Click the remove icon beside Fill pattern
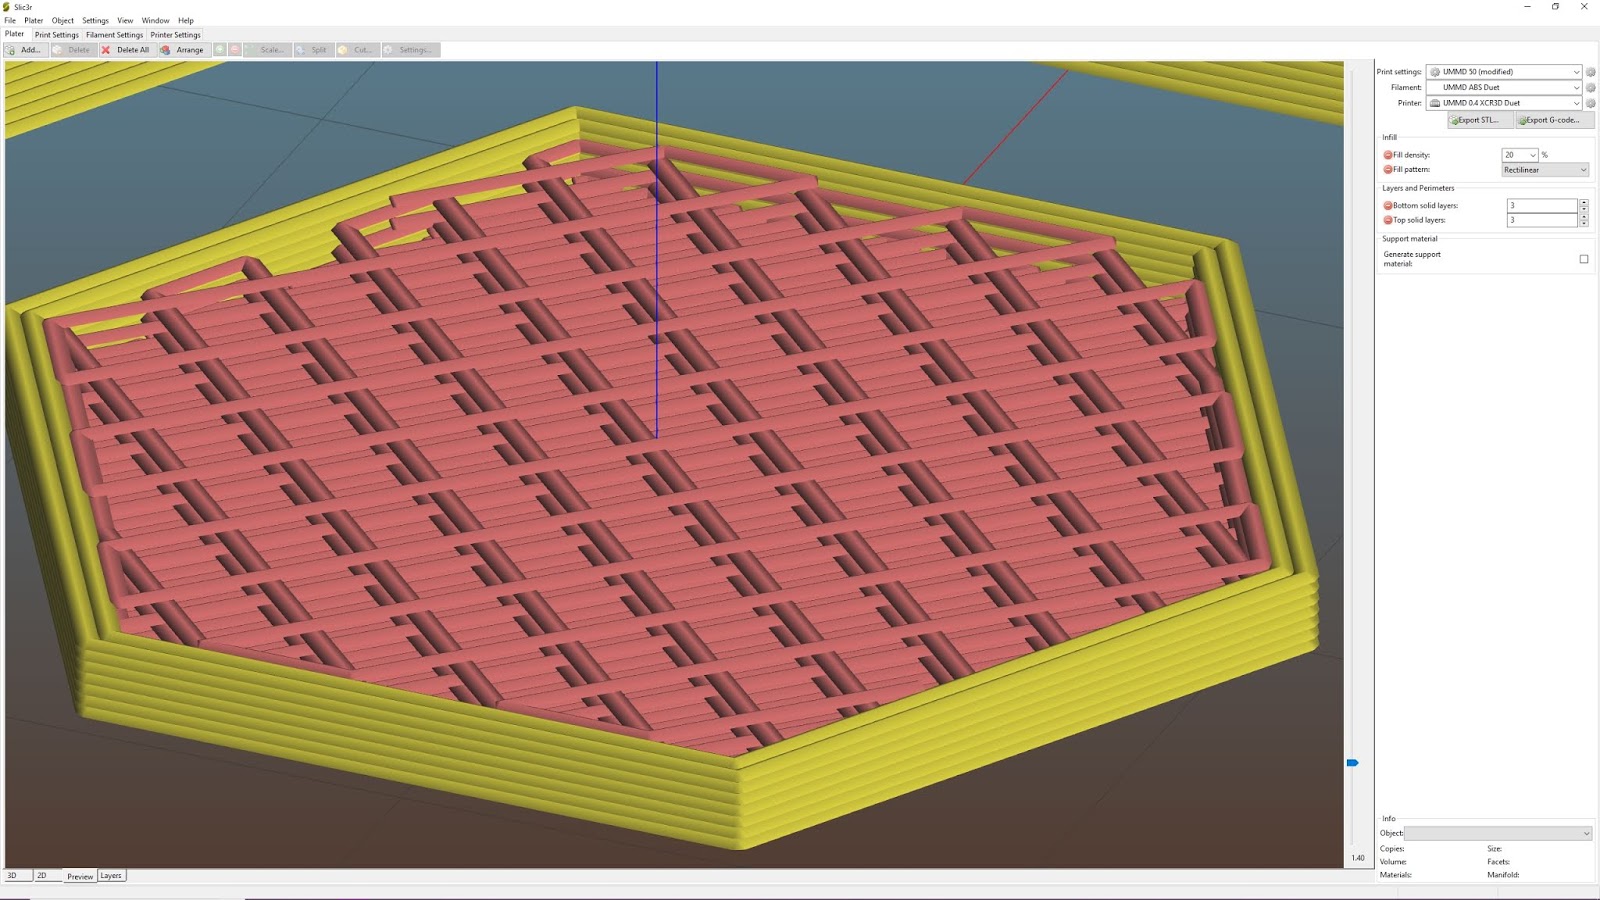 coord(1387,169)
